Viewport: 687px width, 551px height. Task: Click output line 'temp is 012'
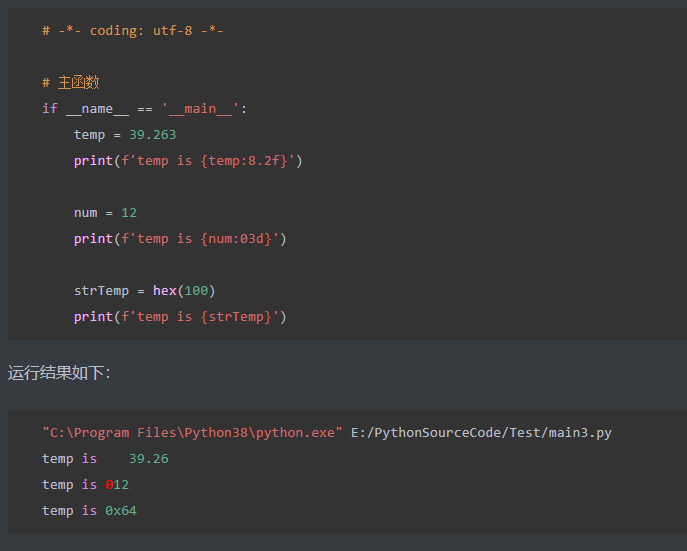85,484
